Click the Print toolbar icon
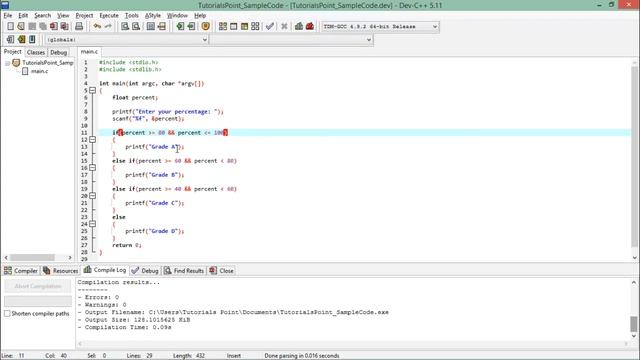The height and width of the screenshot is (360, 640). tap(79, 27)
